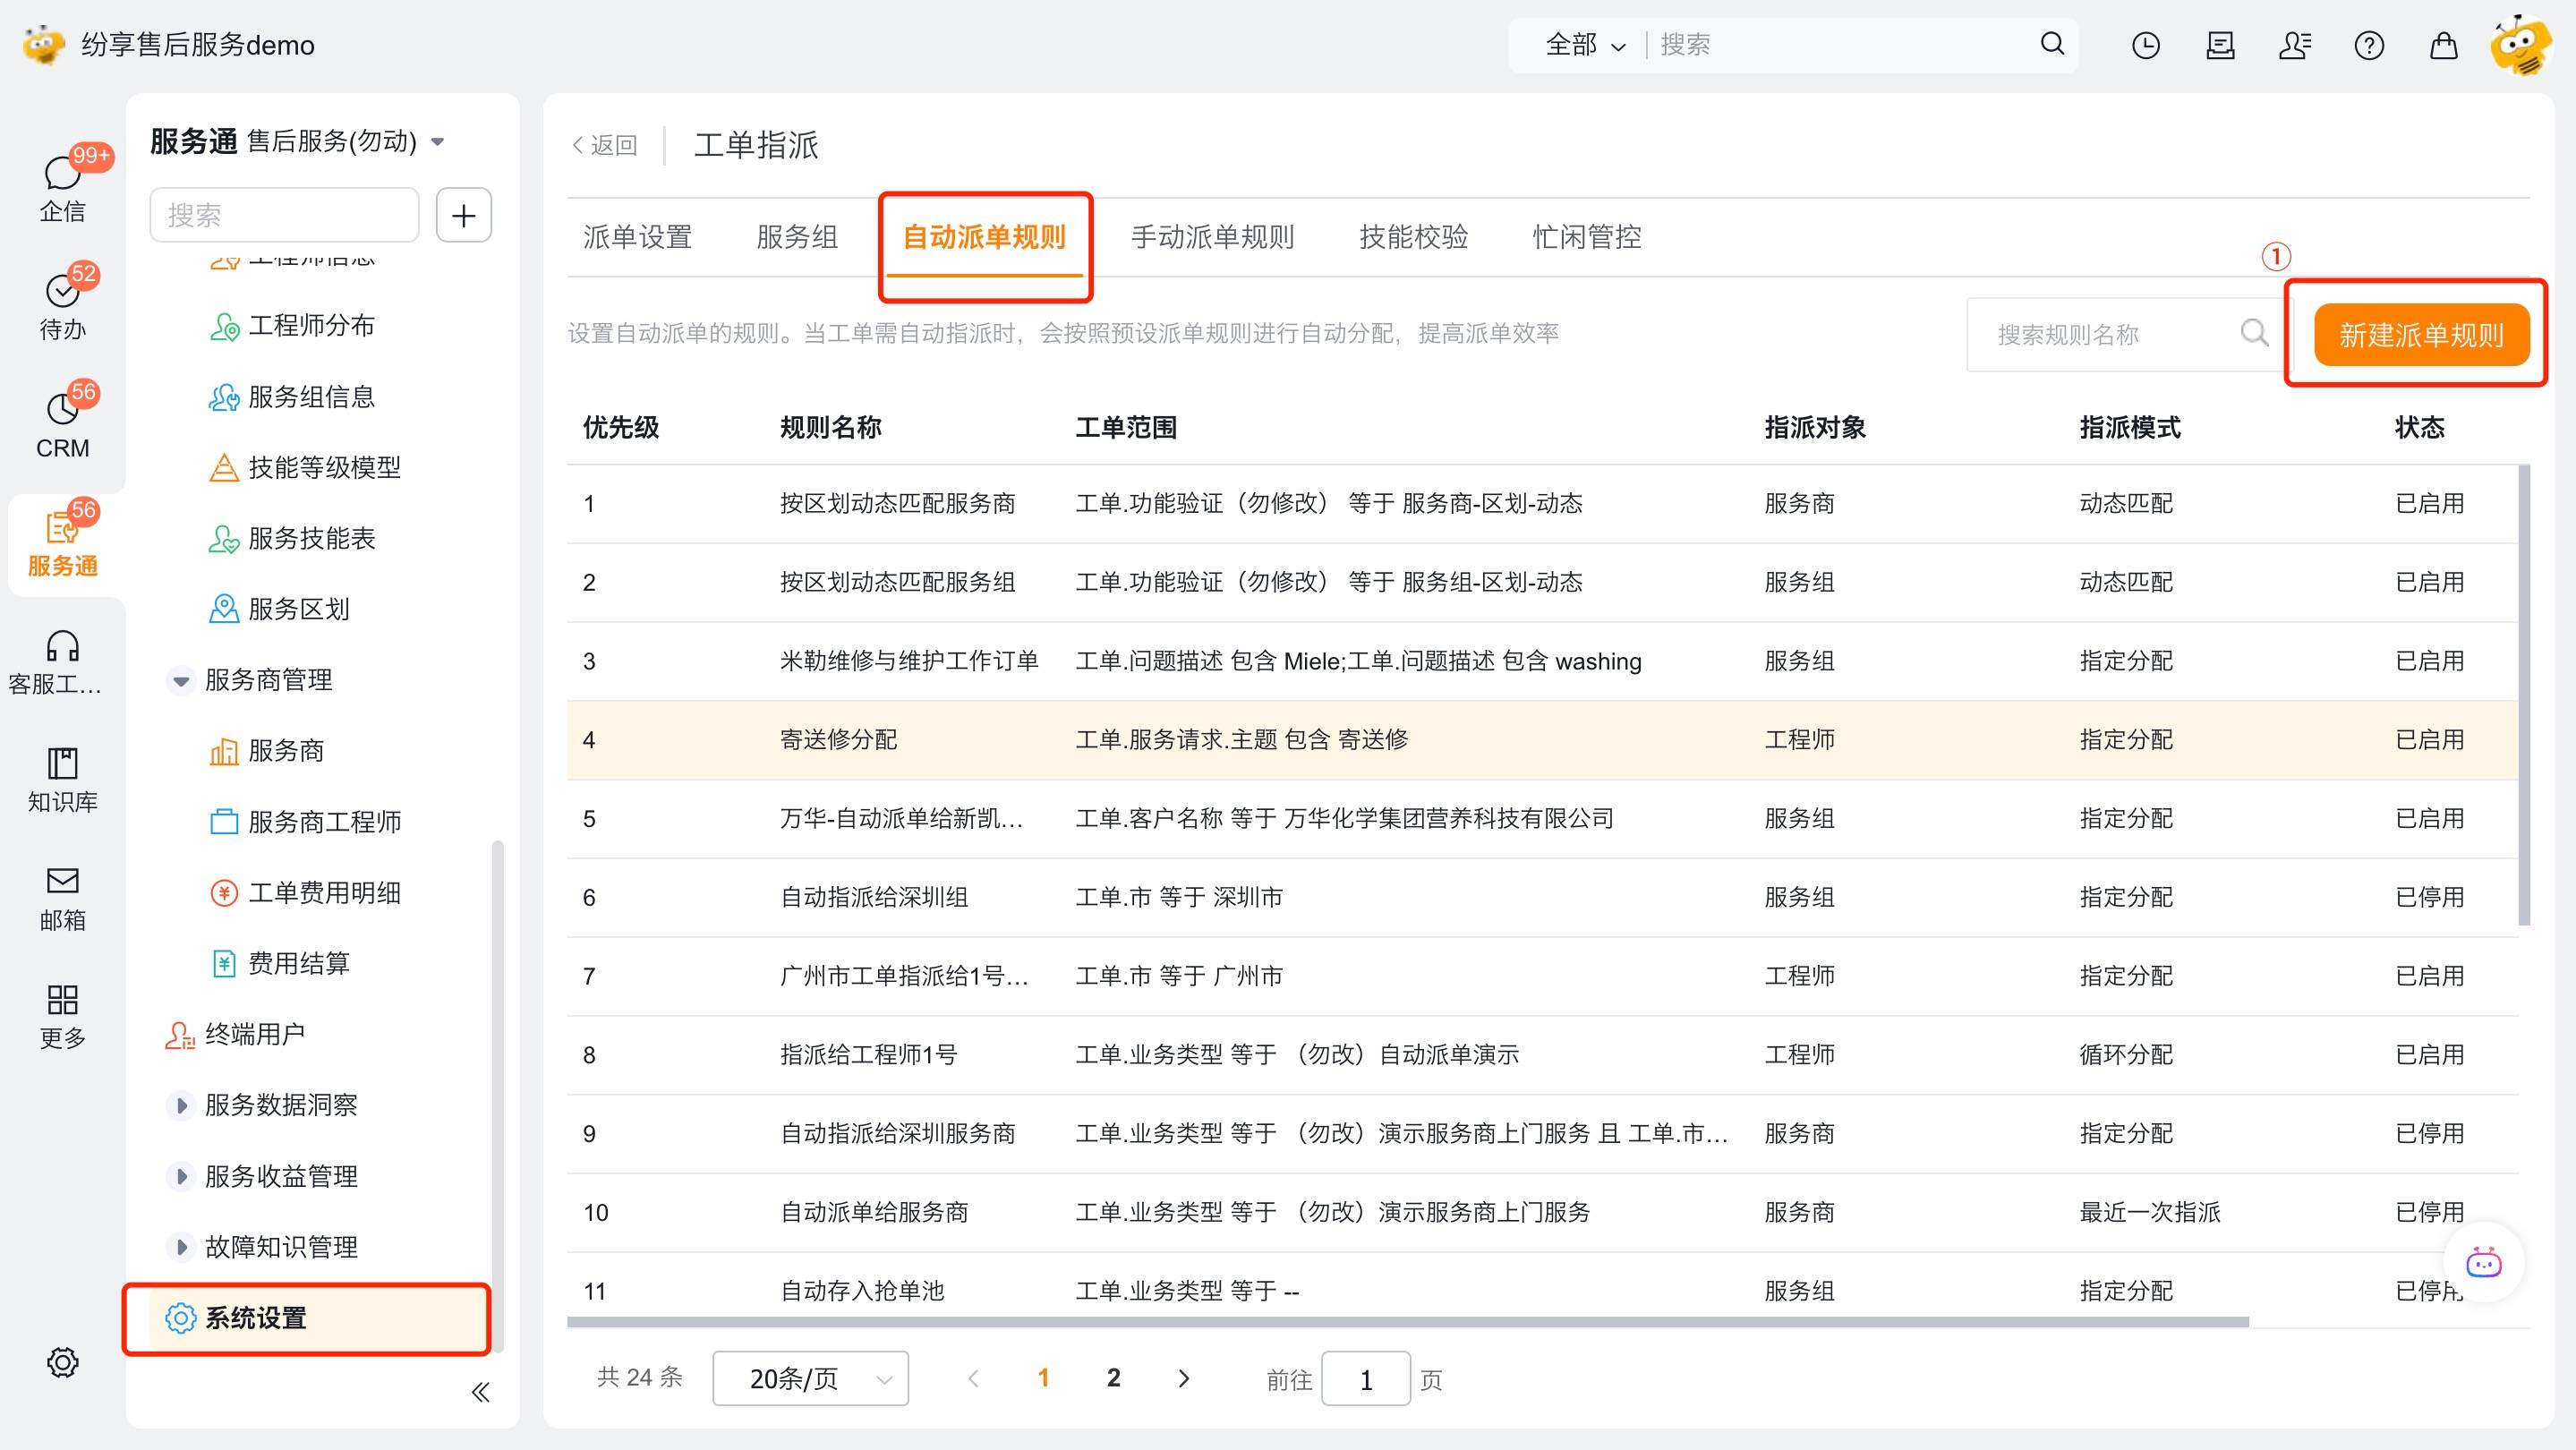Screen dimensions: 2576x1450
Task: Expand the 服务数据洞察 tree group
Action: coord(181,1106)
